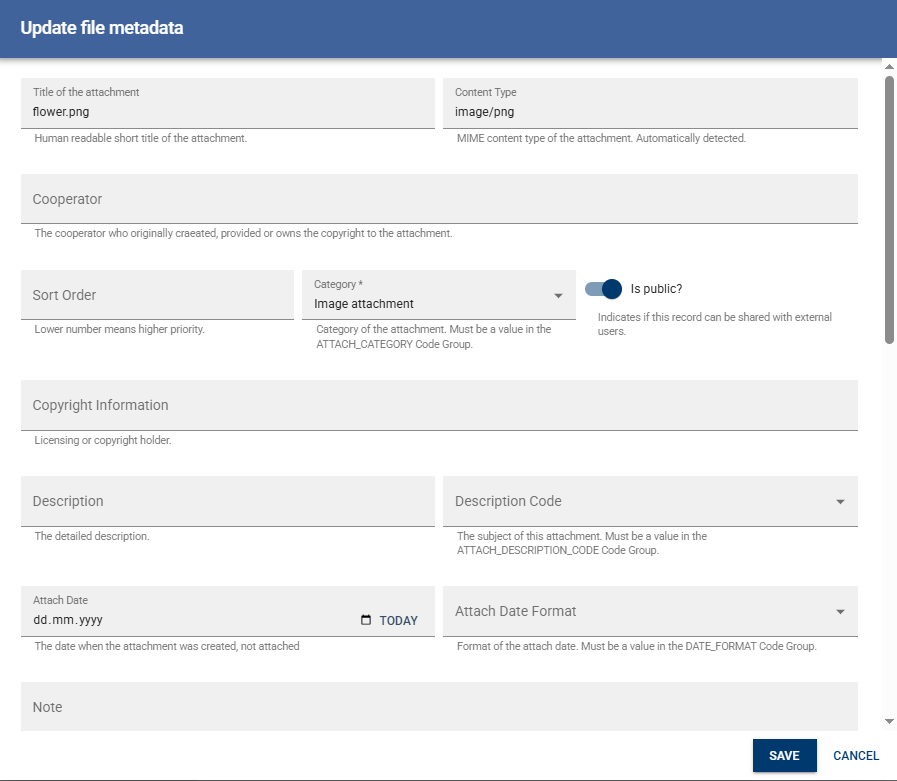The image size is (897, 781).
Task: Toggle the Is public? switch
Action: coord(604,289)
